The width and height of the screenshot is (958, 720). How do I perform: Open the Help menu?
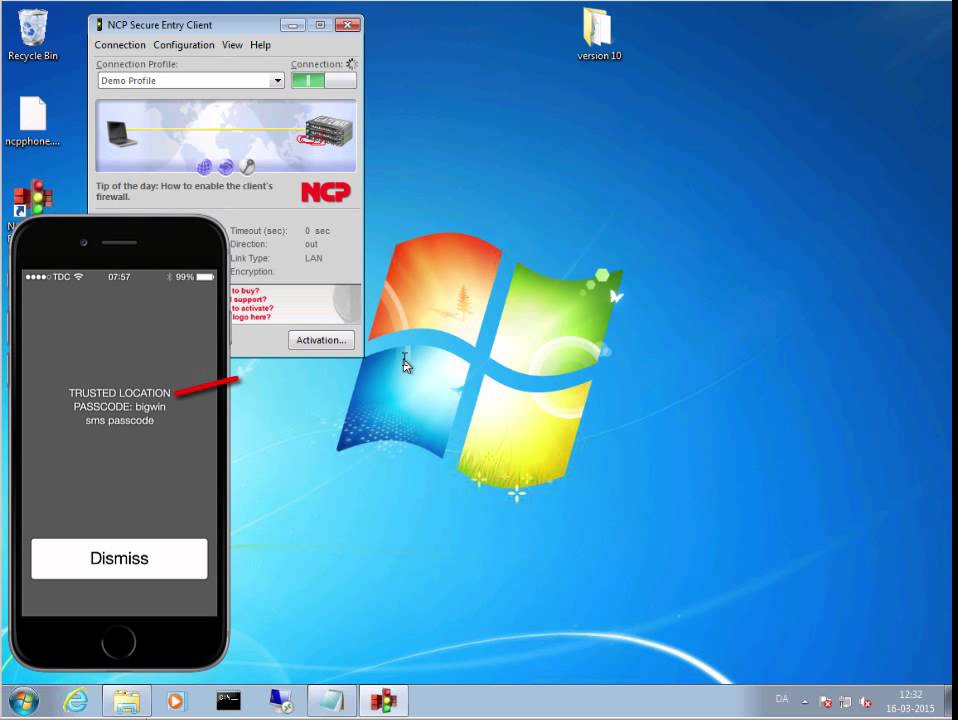pos(260,45)
